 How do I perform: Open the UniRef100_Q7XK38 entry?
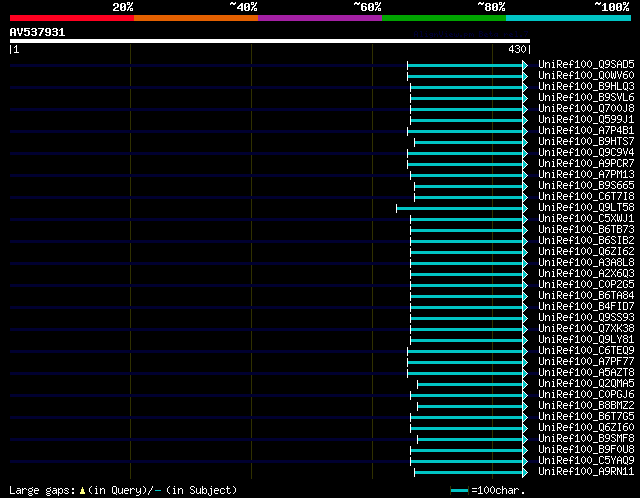click(x=586, y=329)
